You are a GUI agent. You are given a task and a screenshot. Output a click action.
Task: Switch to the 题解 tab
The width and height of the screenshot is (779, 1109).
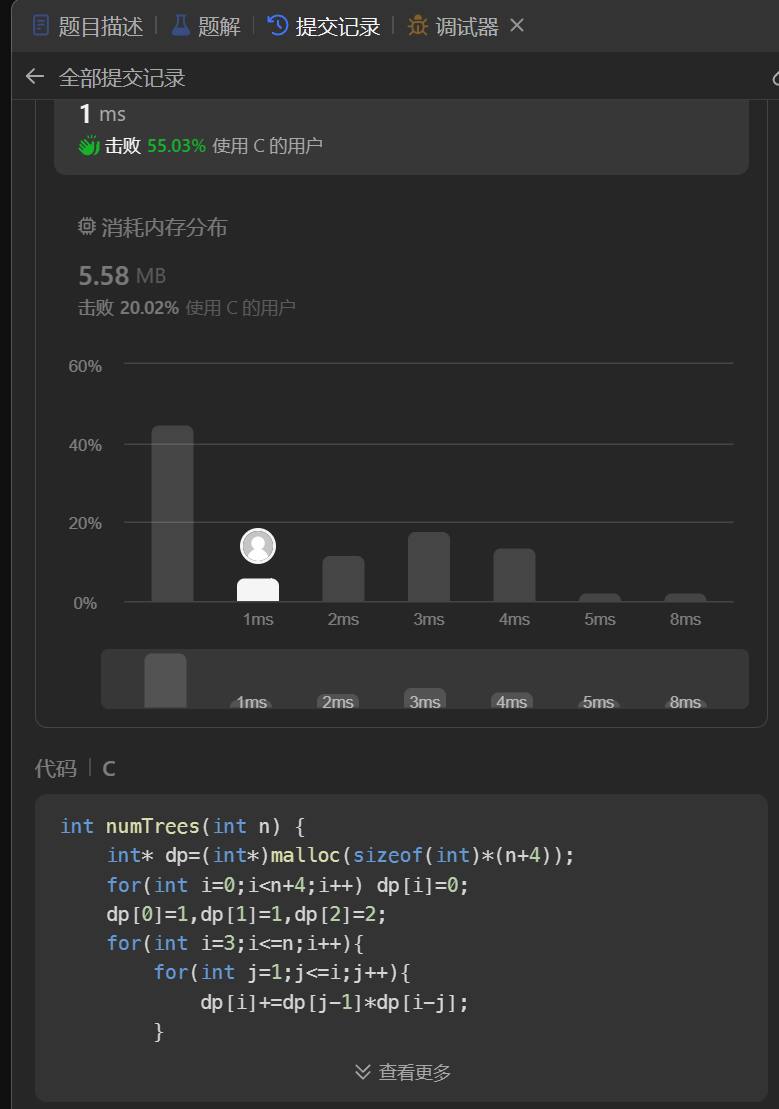click(218, 27)
